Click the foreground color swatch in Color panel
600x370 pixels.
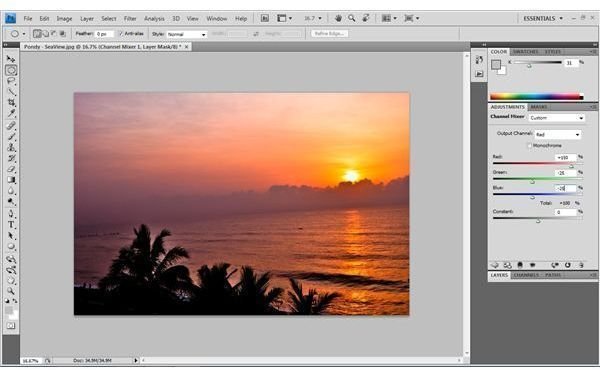496,65
